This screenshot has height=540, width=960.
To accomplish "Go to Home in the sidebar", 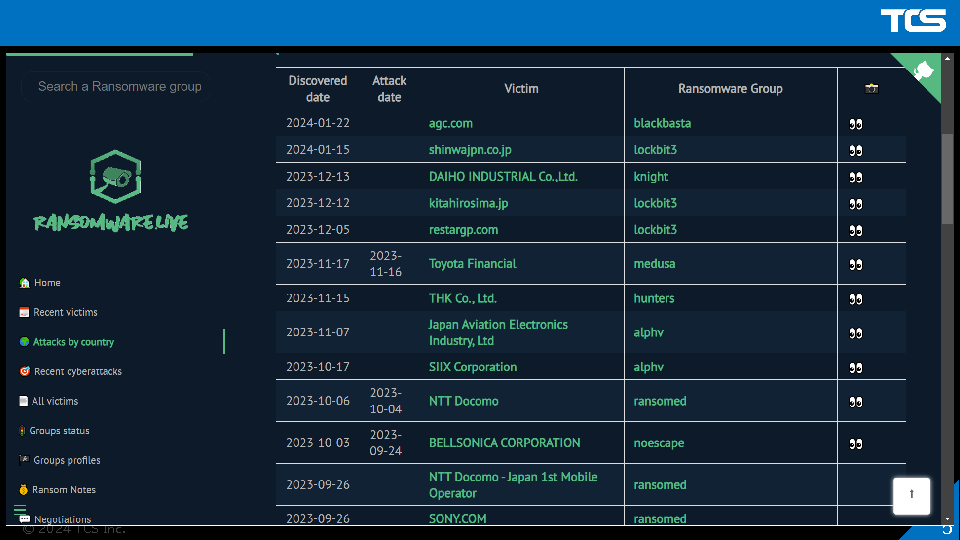I will (47, 283).
